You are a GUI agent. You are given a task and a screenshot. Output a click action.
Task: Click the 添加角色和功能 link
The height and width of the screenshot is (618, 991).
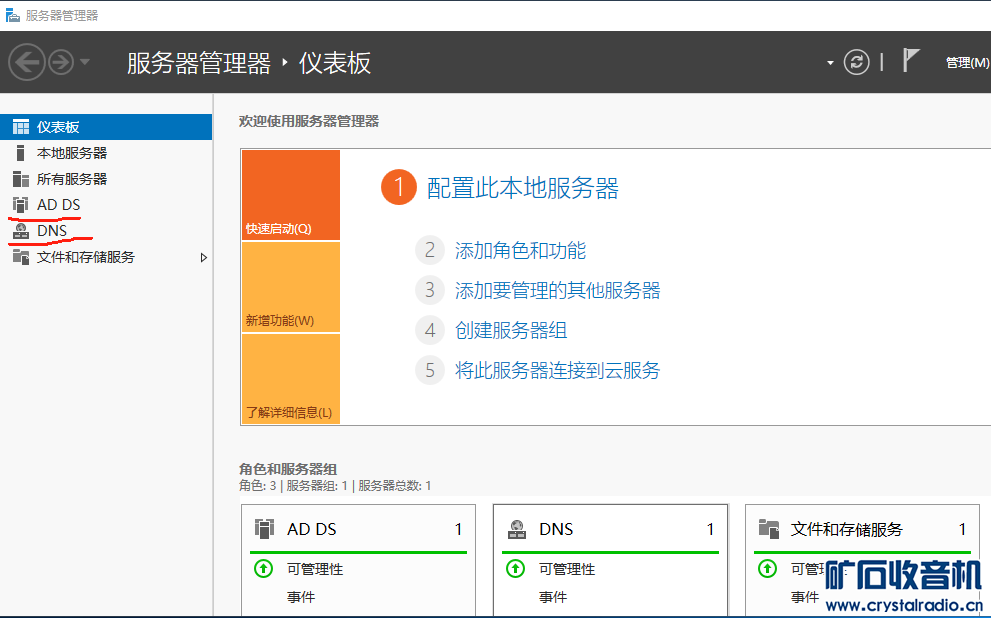tap(520, 251)
